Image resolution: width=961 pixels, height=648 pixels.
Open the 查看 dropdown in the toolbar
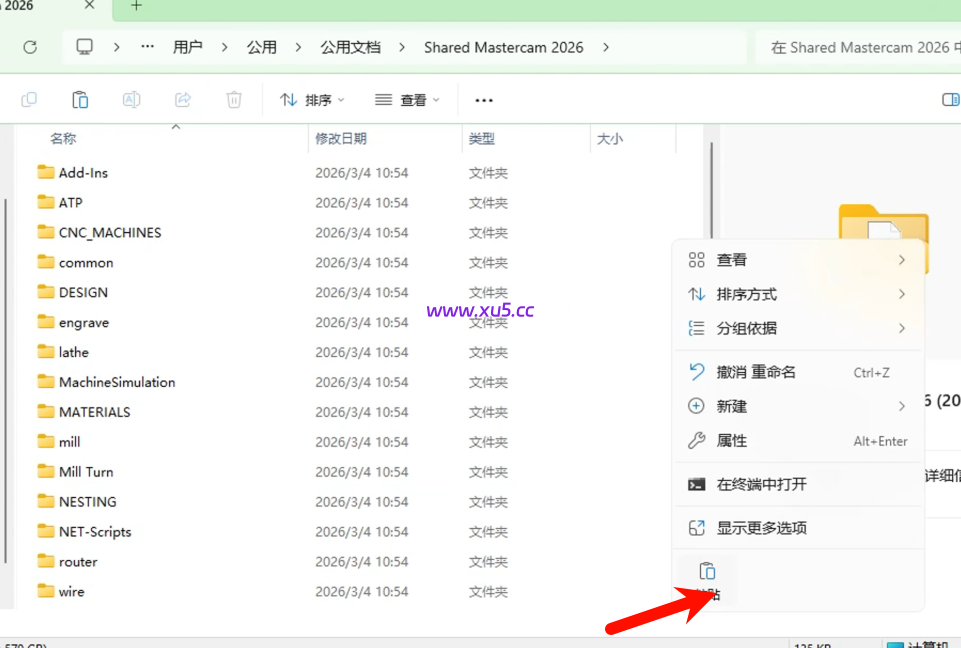point(407,99)
